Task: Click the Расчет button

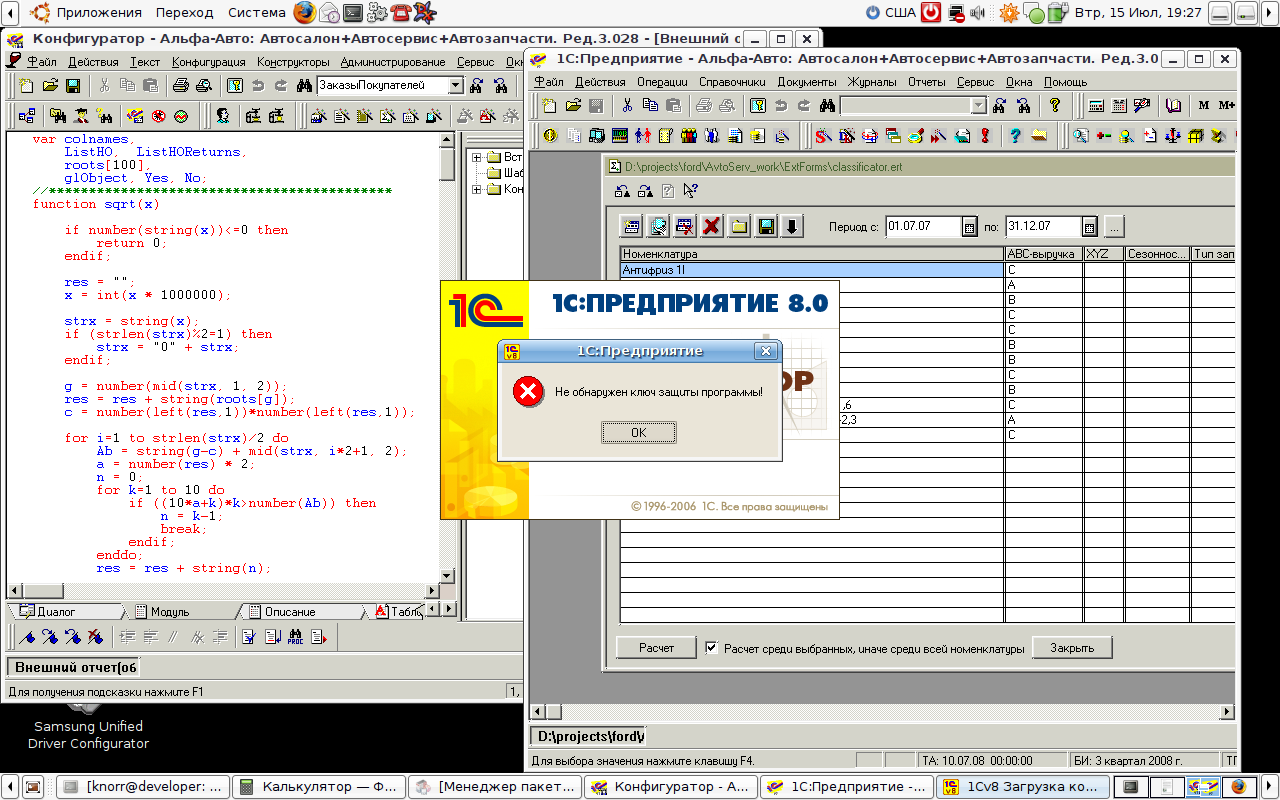Action: click(x=656, y=648)
